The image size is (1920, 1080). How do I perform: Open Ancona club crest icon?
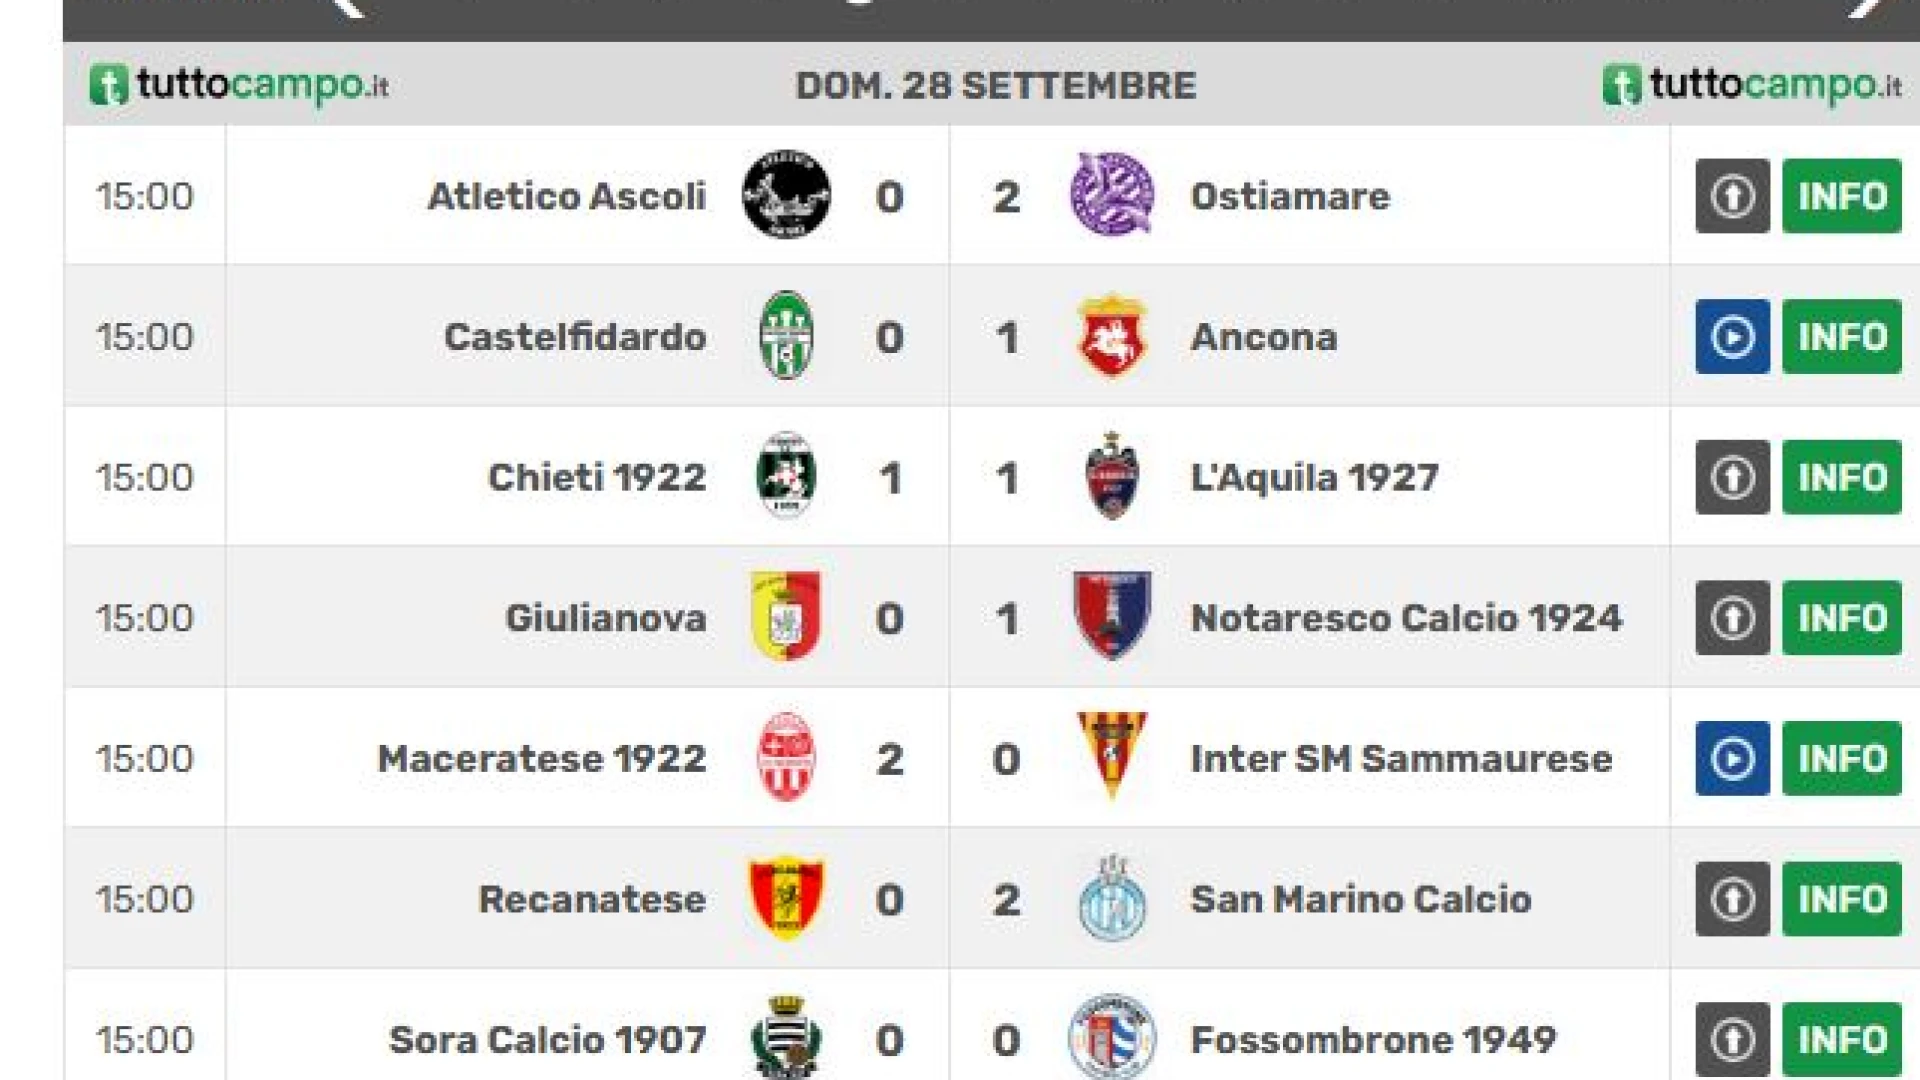(x=1111, y=336)
